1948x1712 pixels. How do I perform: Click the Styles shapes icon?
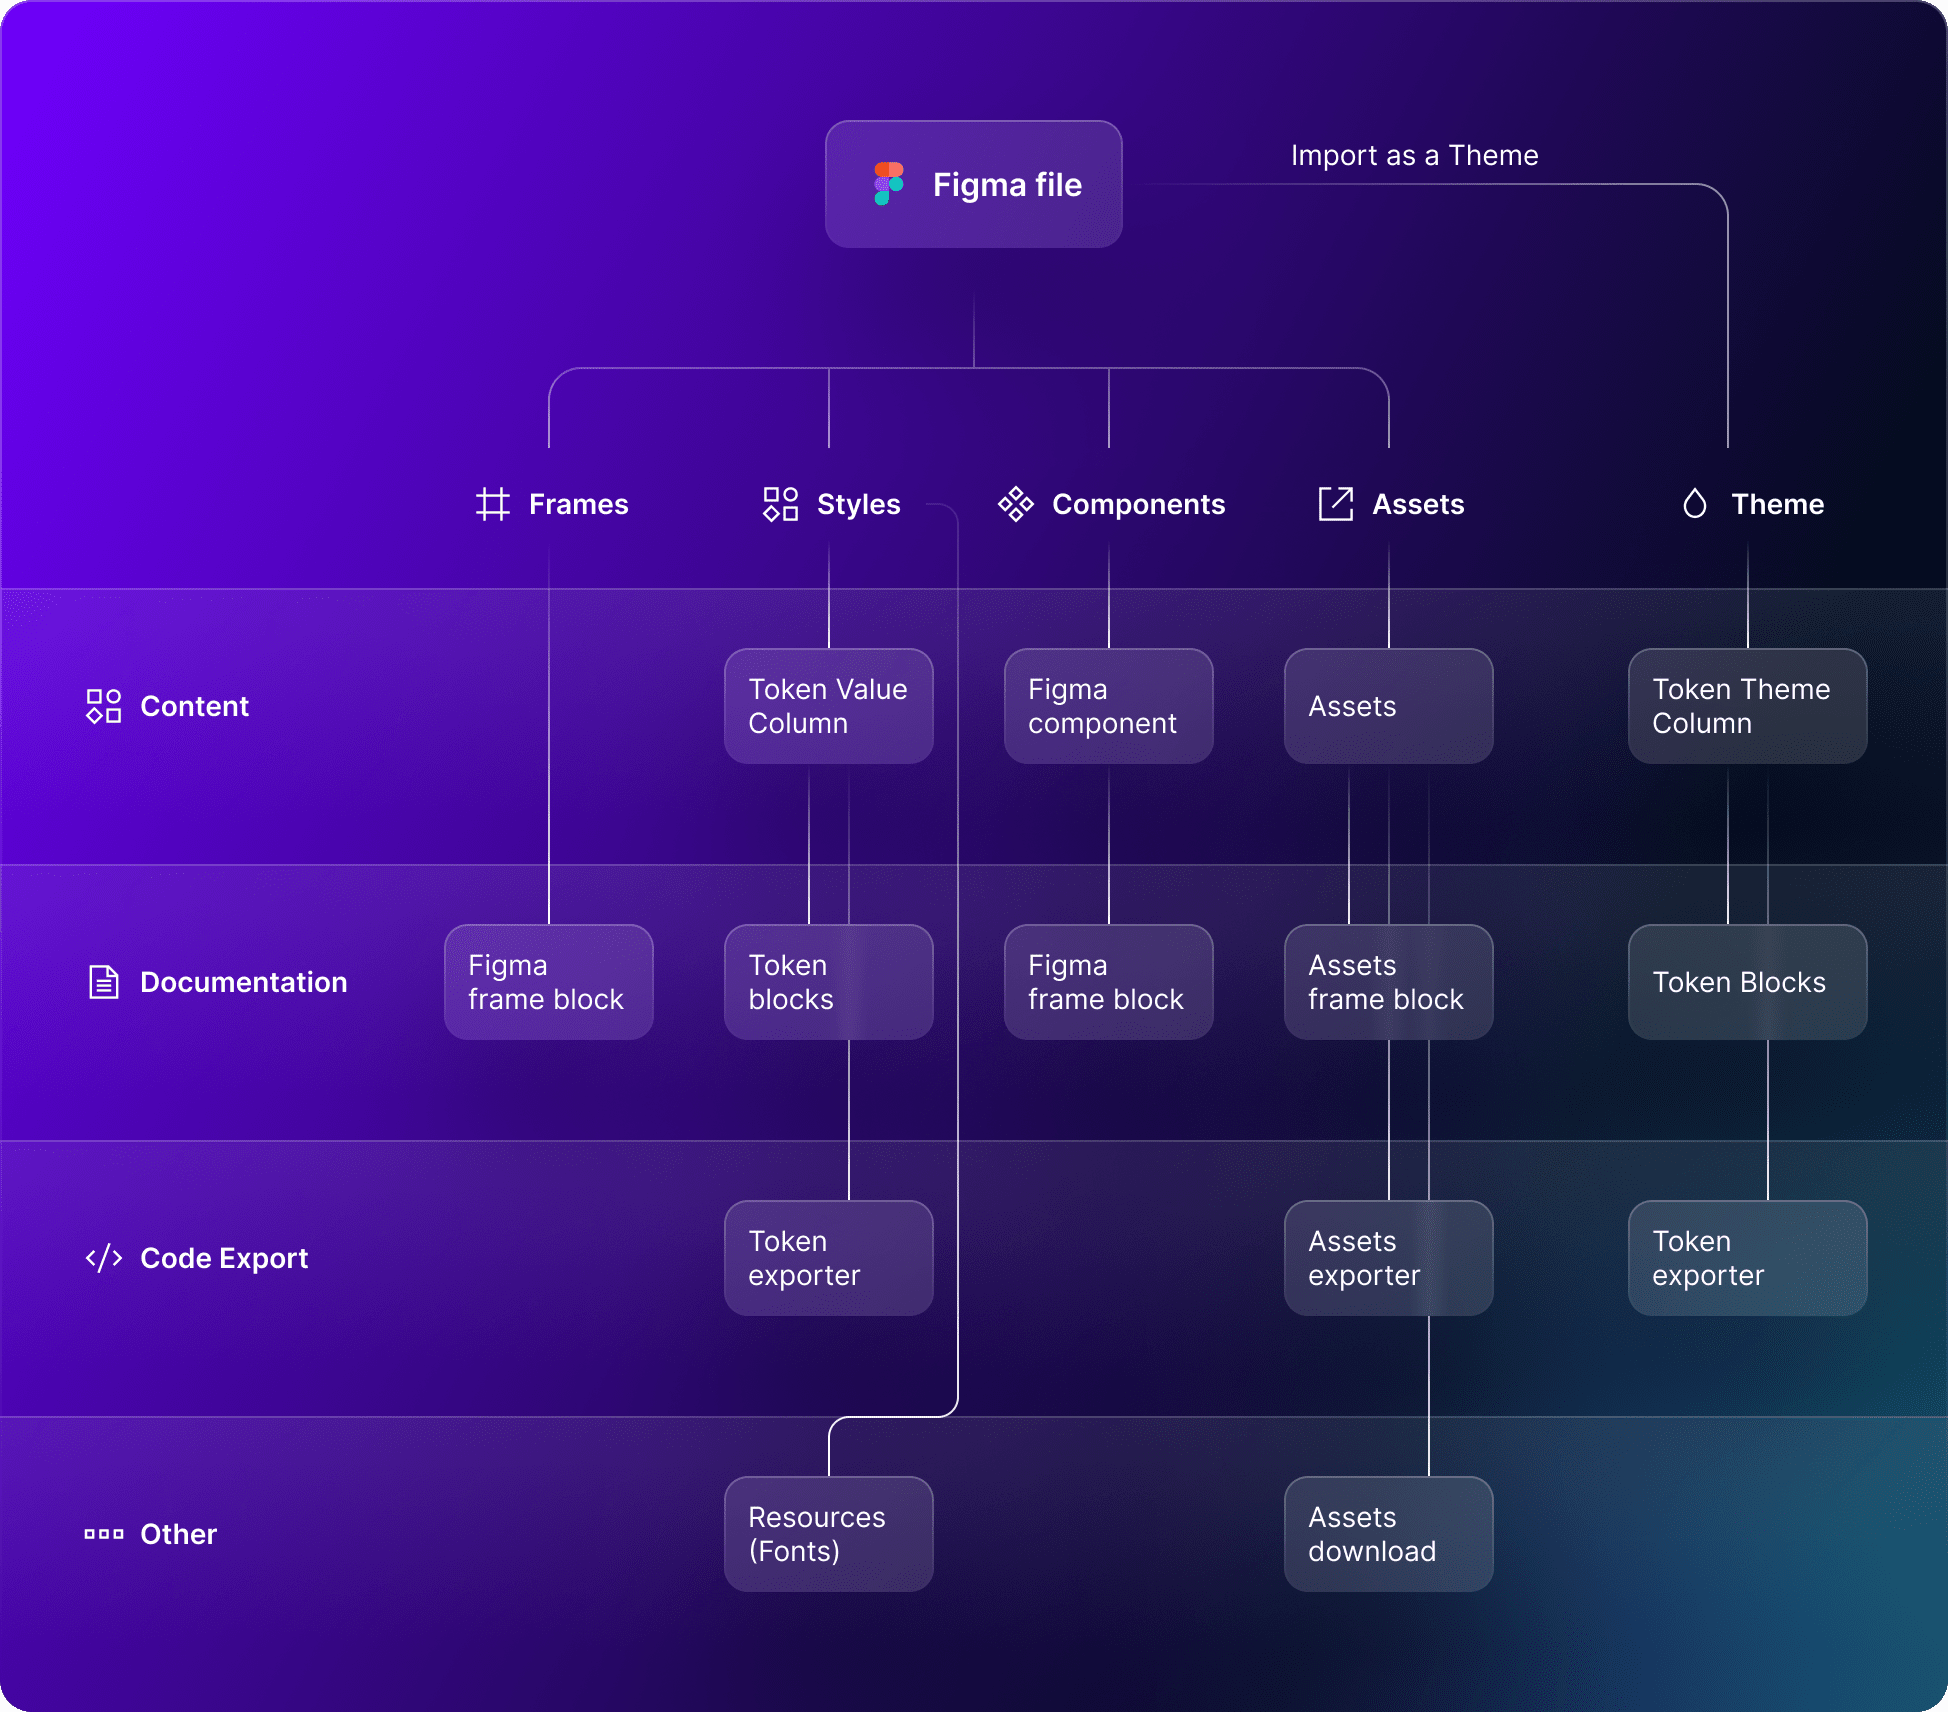pos(780,504)
